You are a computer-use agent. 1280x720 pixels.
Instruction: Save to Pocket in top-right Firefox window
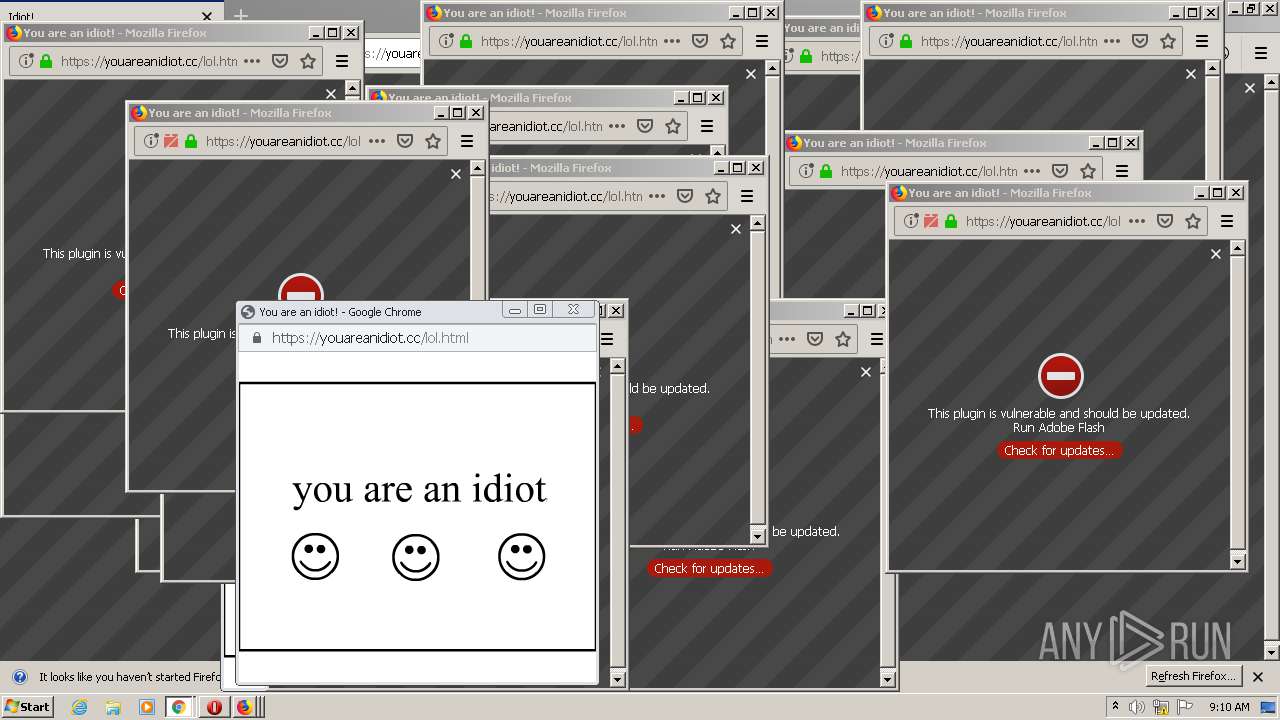pyautogui.click(x=1140, y=41)
